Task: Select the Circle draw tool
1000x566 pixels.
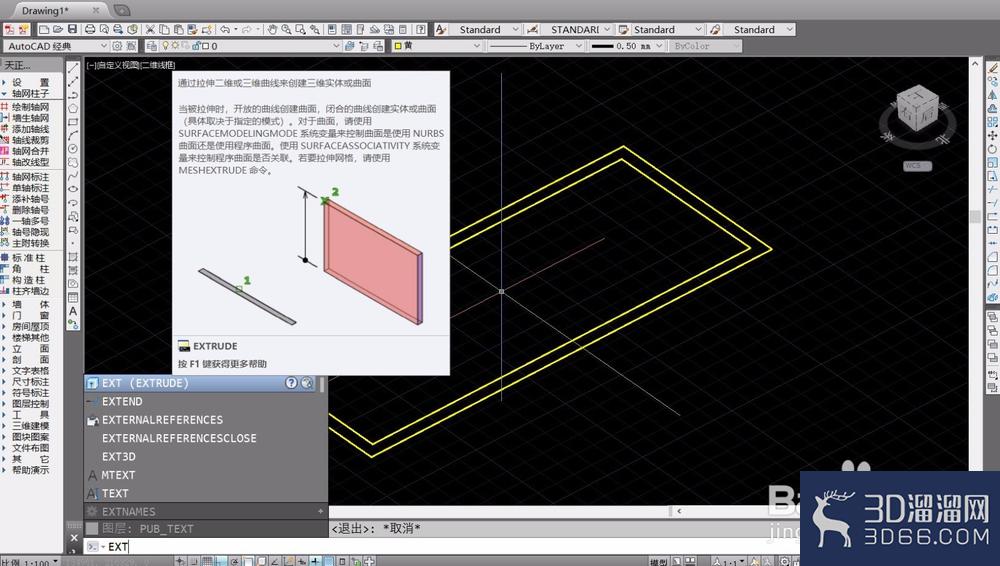Action: pyautogui.click(x=73, y=149)
